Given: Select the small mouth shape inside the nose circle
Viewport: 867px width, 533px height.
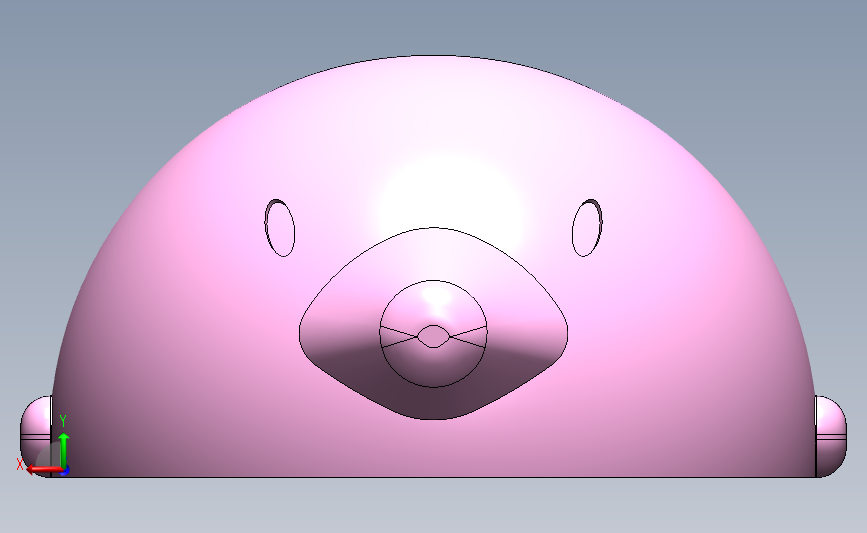Looking at the screenshot, I should click(x=434, y=336).
